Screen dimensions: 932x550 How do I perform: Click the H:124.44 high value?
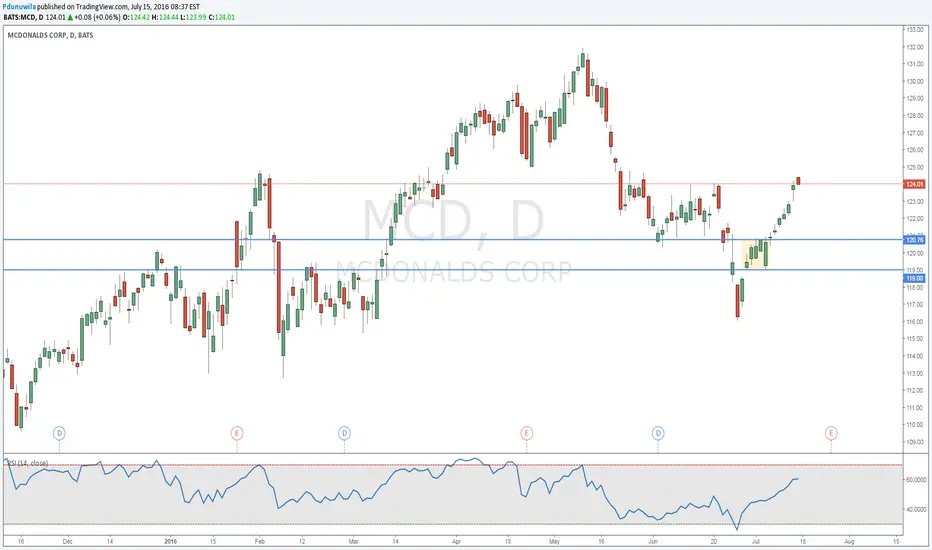[165, 17]
